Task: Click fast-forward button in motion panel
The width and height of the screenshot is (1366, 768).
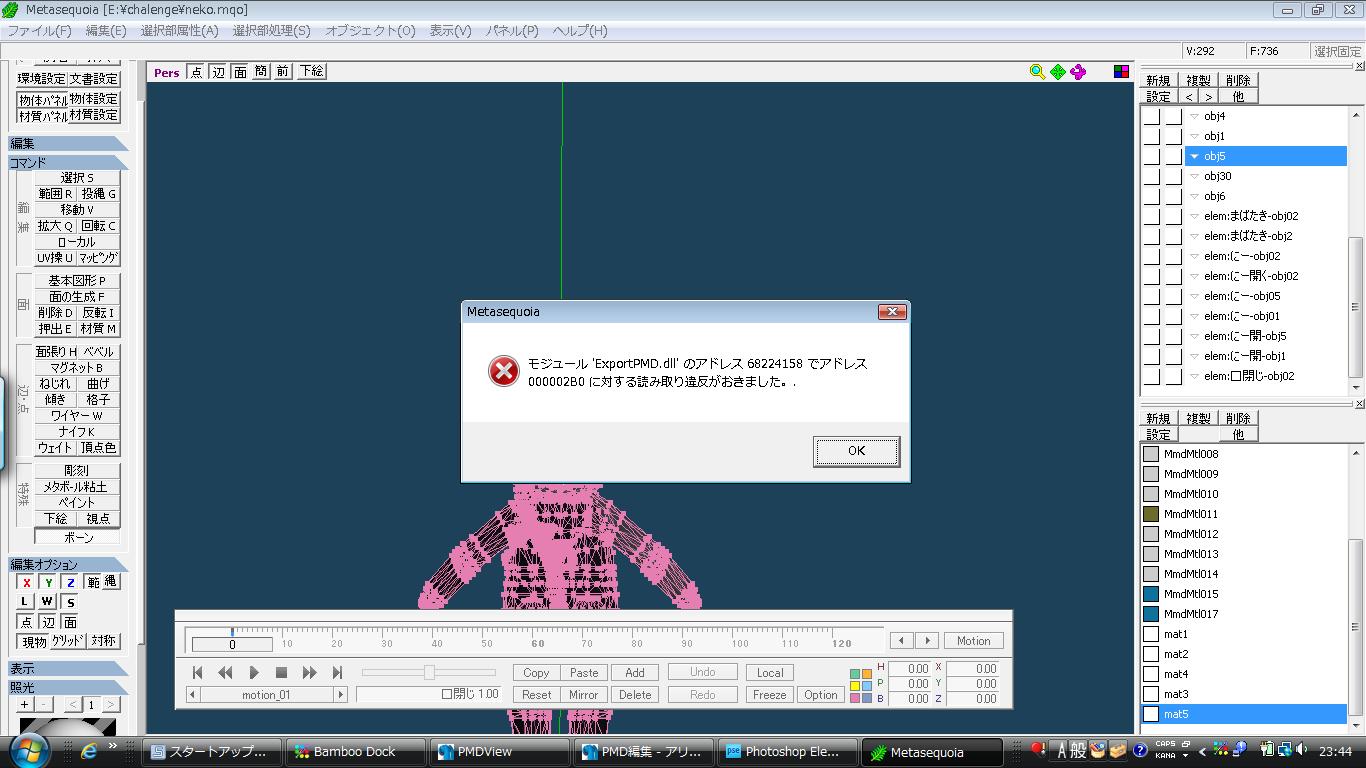Action: pos(310,673)
